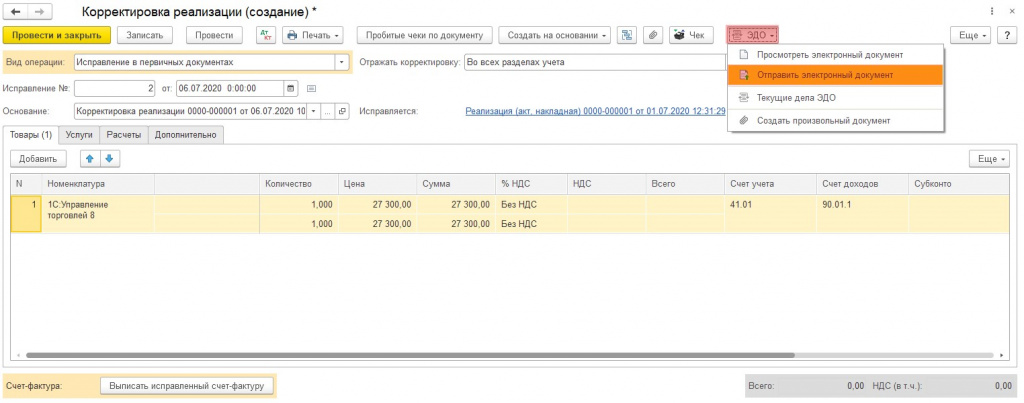
Task: Click the Субконто column header
Action: [960, 184]
